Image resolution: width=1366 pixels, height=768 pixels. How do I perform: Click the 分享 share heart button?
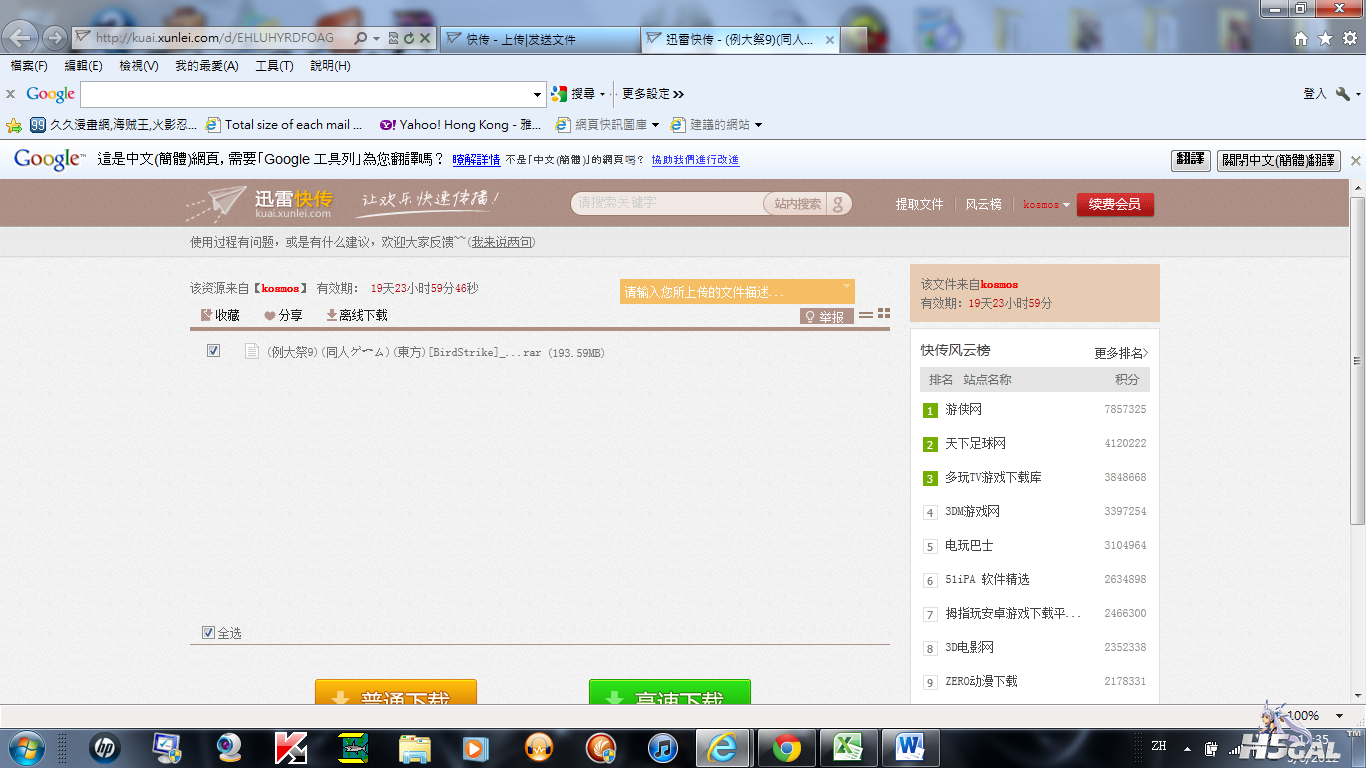[283, 315]
